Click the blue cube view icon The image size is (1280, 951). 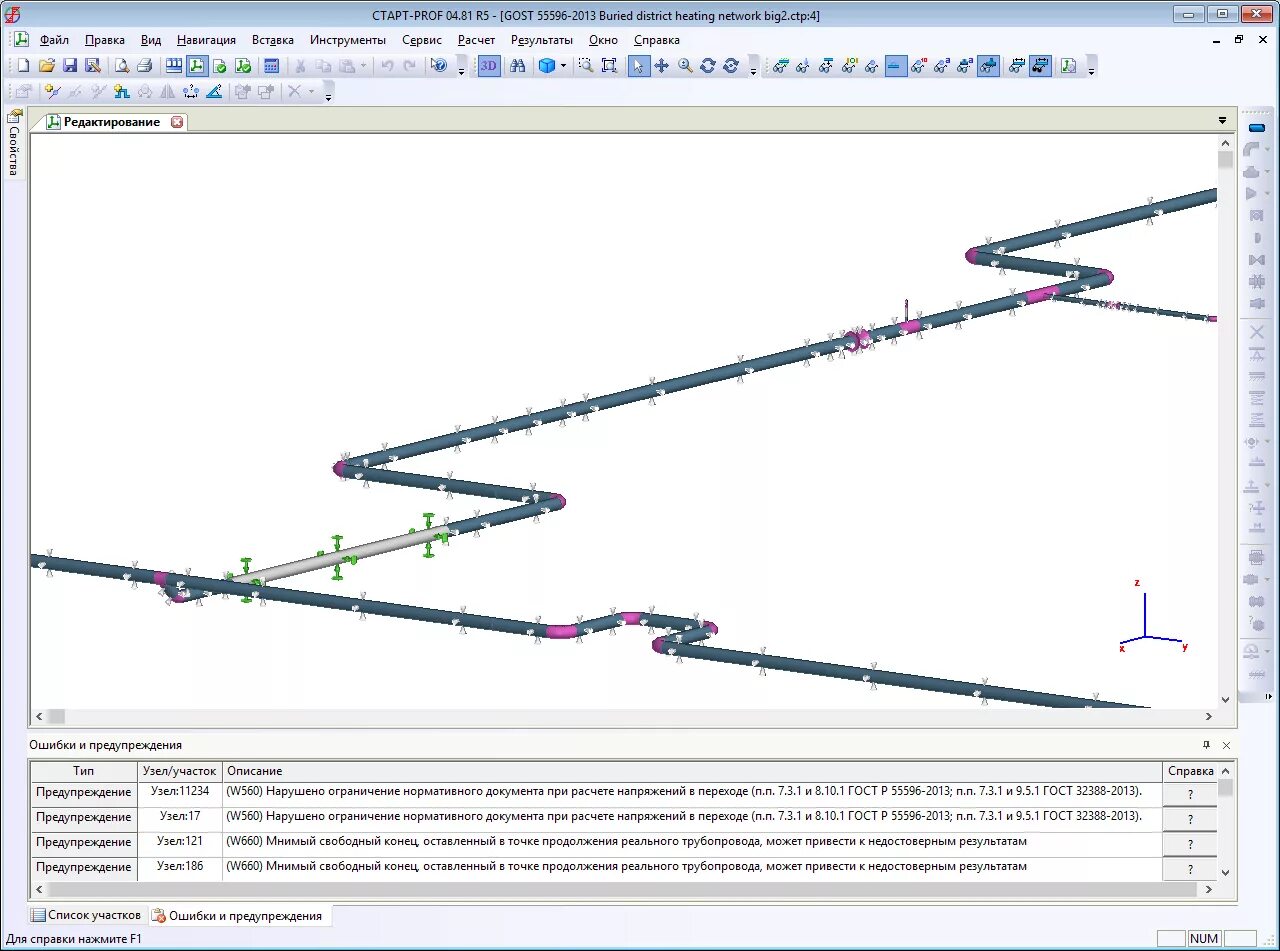pyautogui.click(x=547, y=66)
